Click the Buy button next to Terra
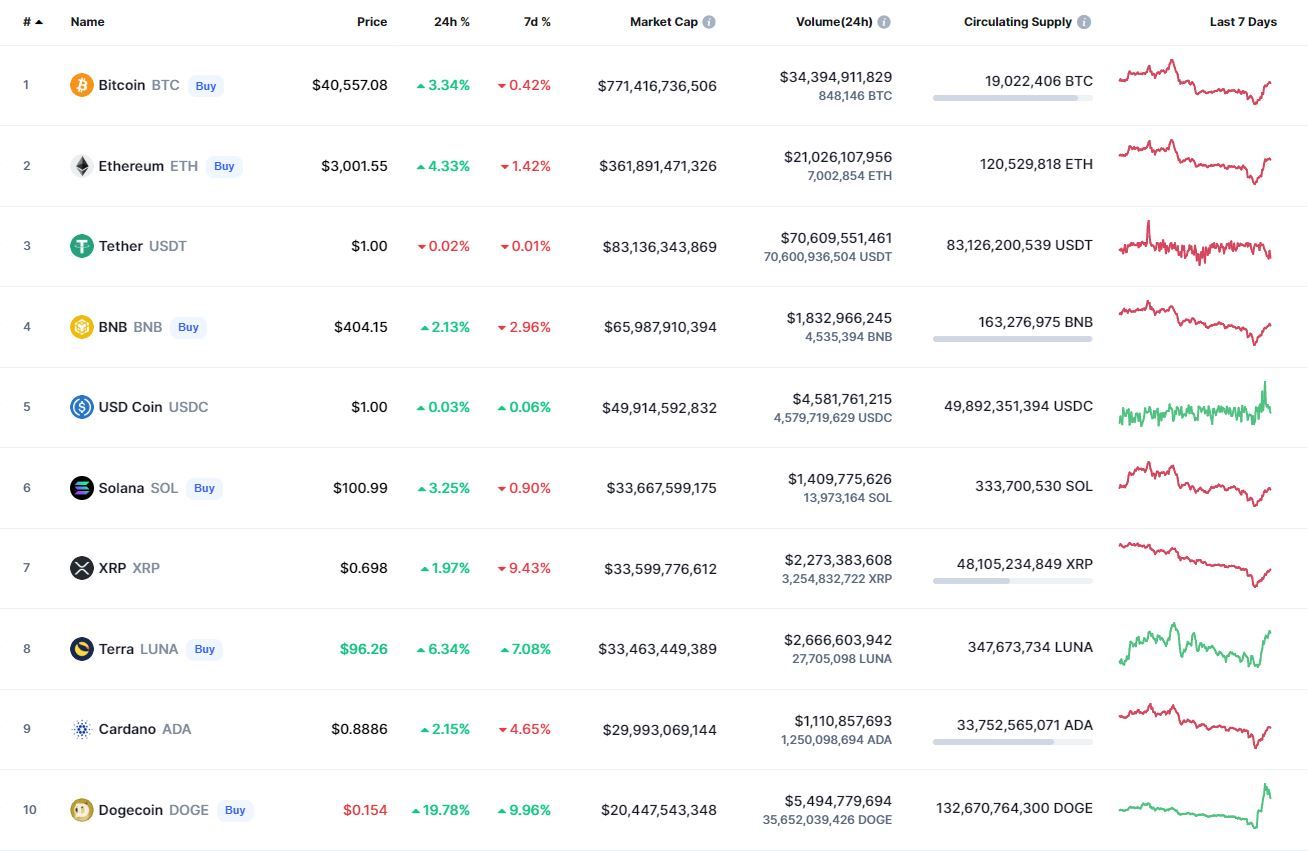 (x=205, y=649)
